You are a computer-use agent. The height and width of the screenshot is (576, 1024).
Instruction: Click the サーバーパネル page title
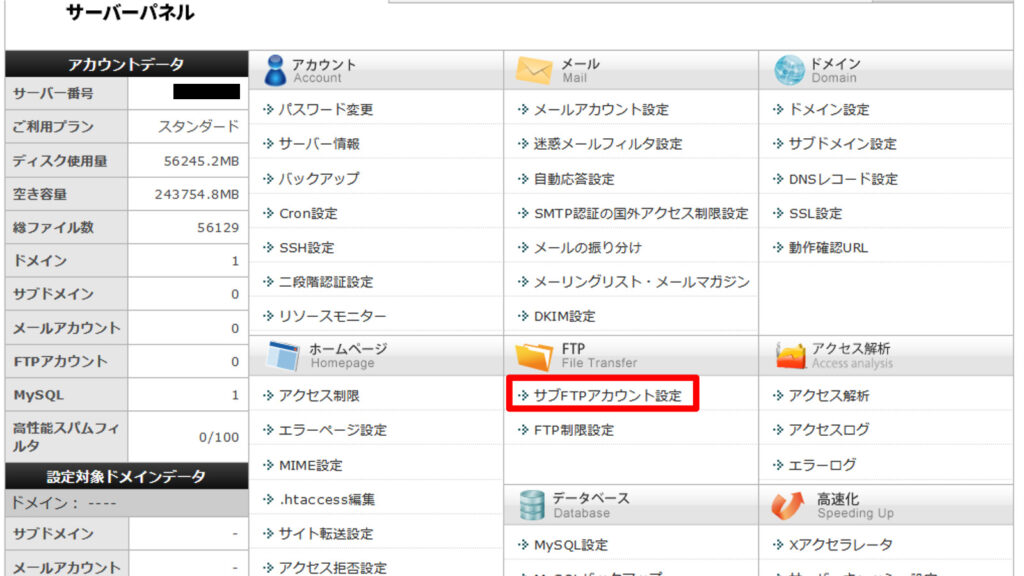point(130,12)
